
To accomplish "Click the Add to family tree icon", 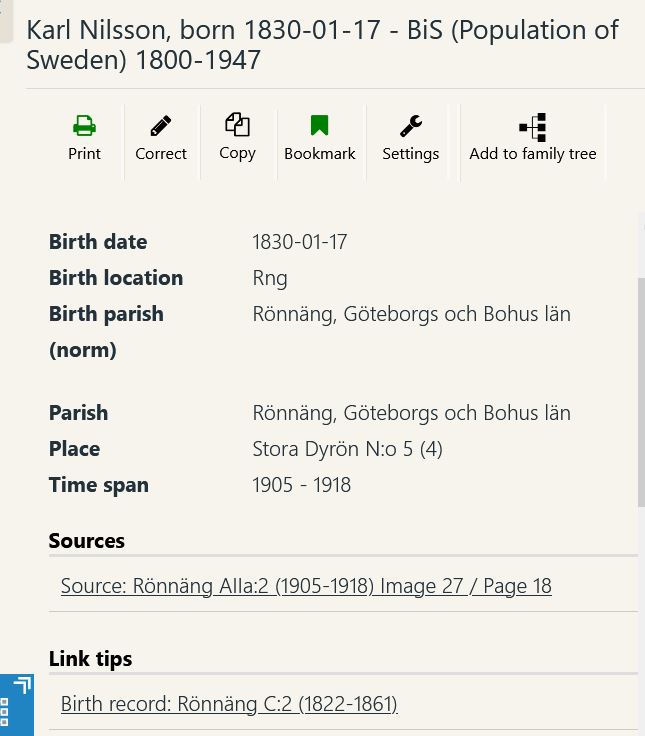I will (533, 127).
